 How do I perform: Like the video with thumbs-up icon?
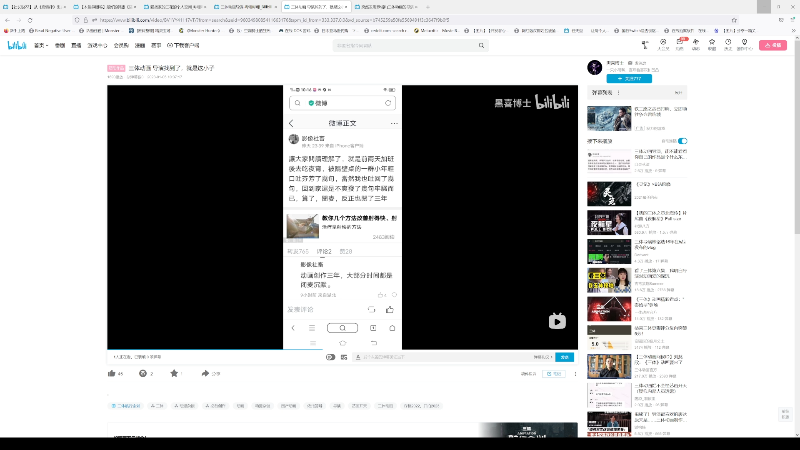[x=112, y=373]
